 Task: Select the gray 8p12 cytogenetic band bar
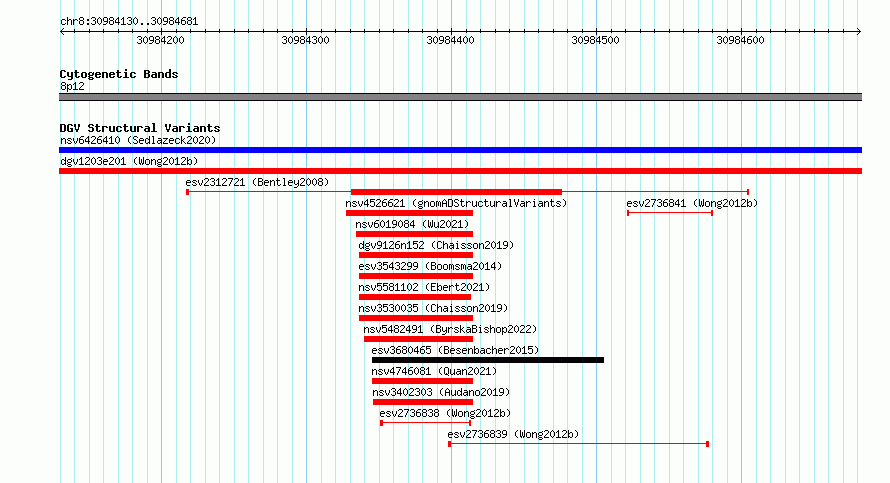[x=460, y=97]
